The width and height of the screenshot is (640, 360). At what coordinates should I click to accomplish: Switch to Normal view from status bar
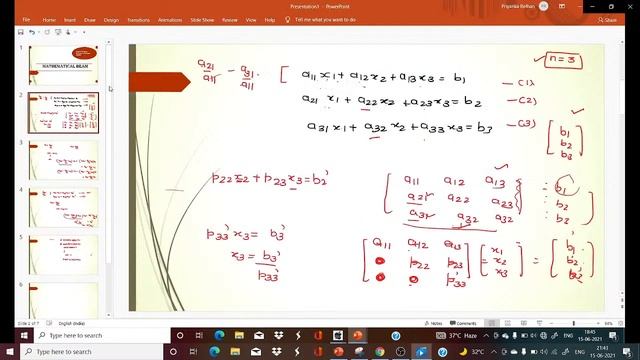[492, 323]
